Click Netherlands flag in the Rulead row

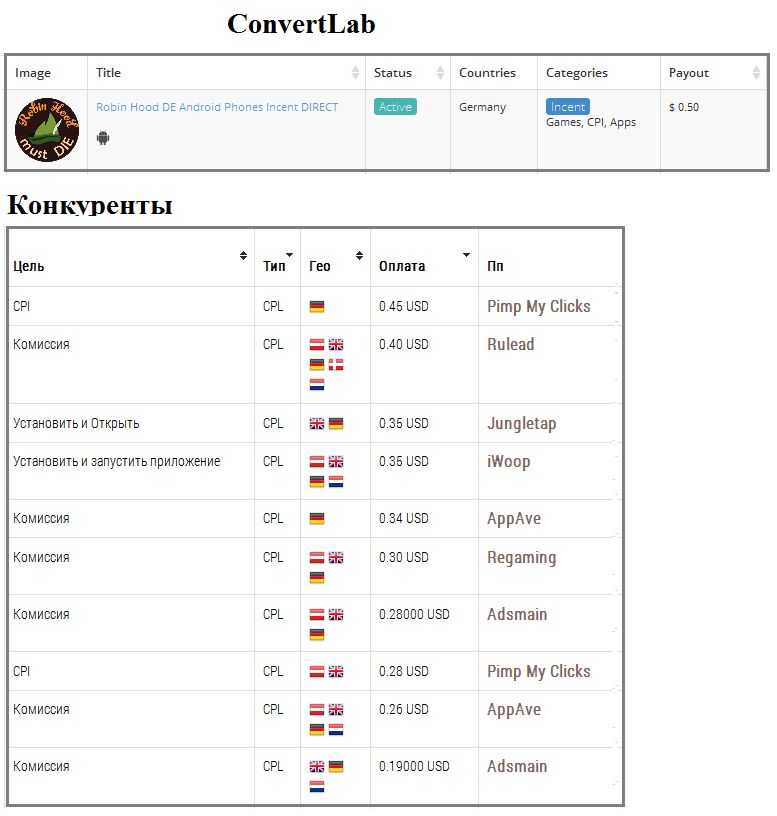click(x=317, y=385)
